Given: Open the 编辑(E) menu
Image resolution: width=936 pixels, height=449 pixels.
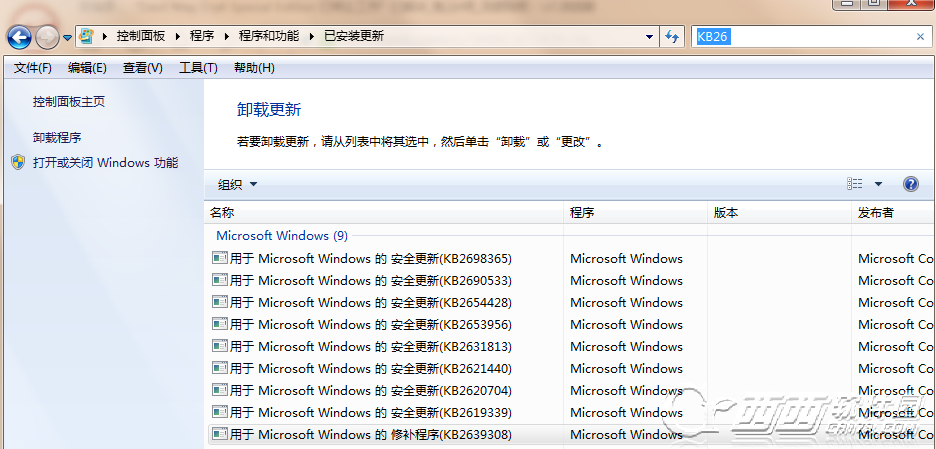Looking at the screenshot, I should 87,68.
